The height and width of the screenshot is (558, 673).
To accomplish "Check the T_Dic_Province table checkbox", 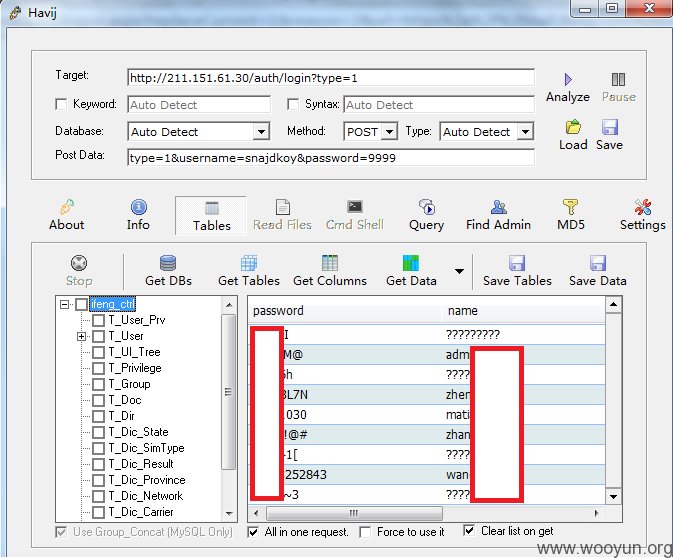I will coord(99,480).
